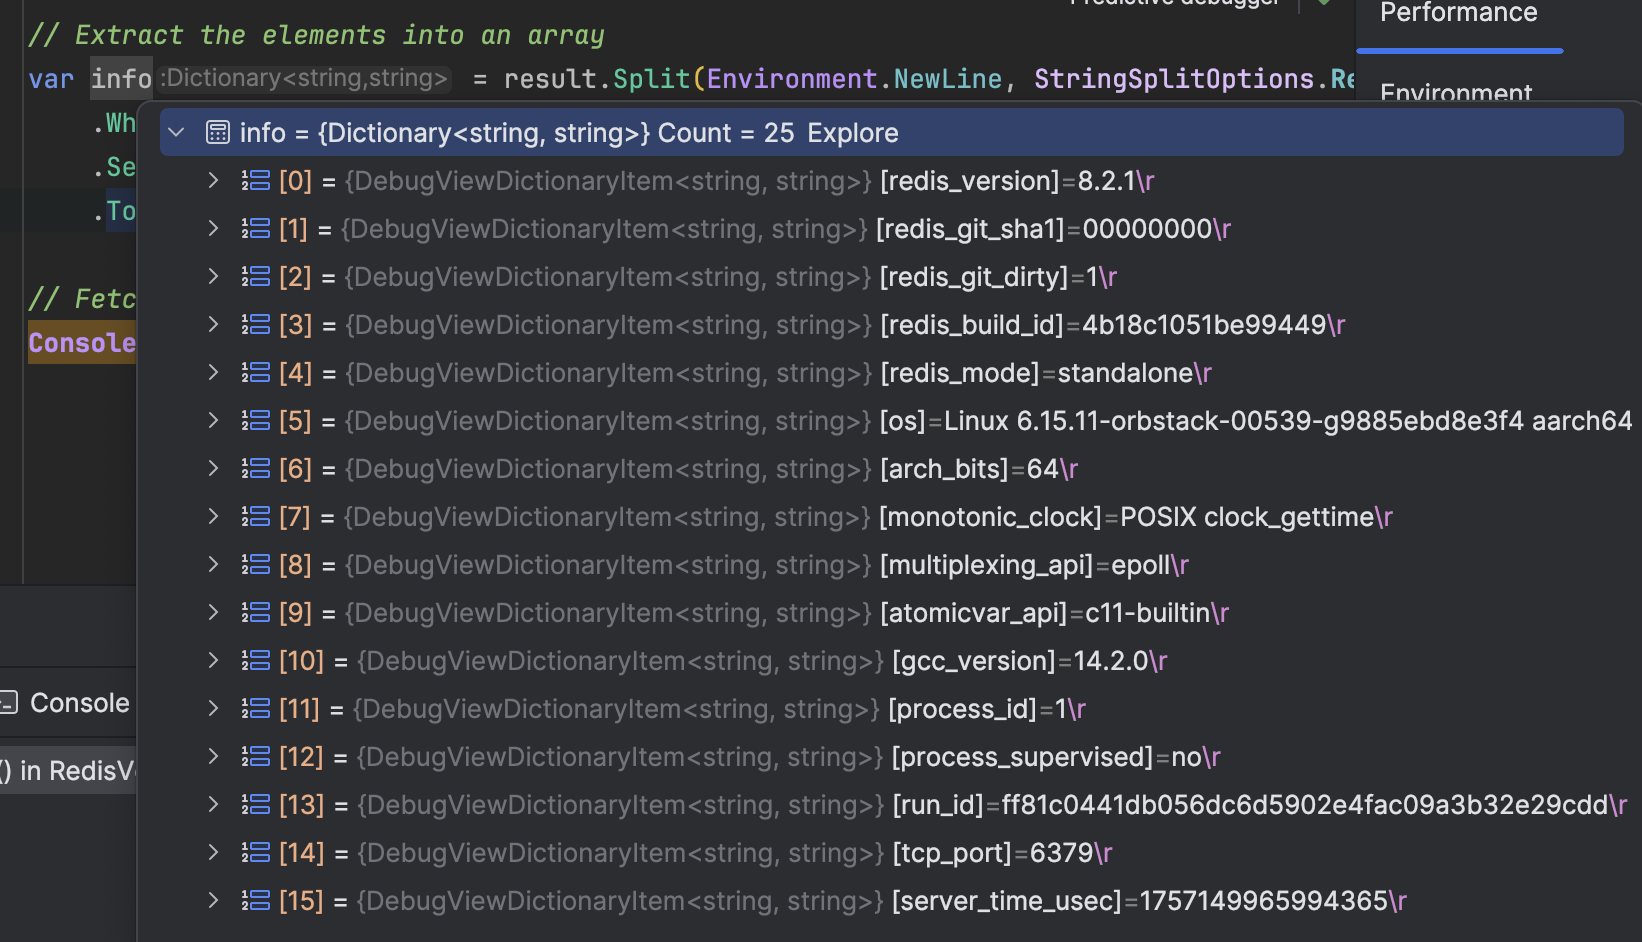Click list icon for [9] atomicvar_api
Screen dimensions: 1642x942
(256, 613)
